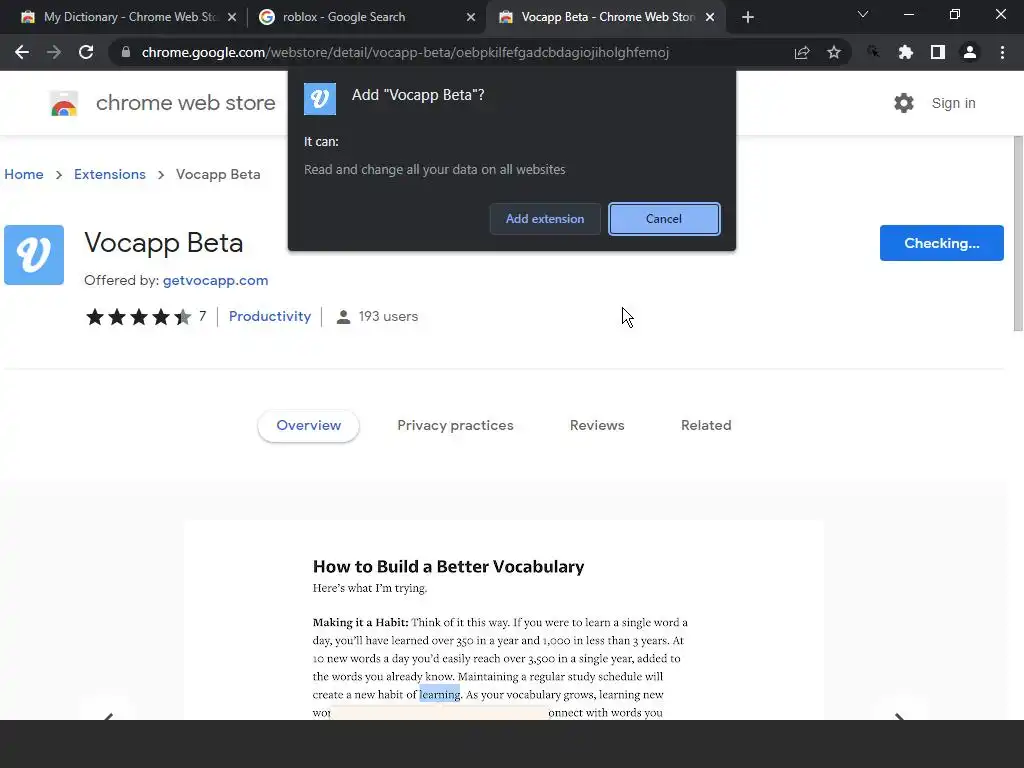Open web store settings gear
Screen dimensions: 1024x768
904,103
